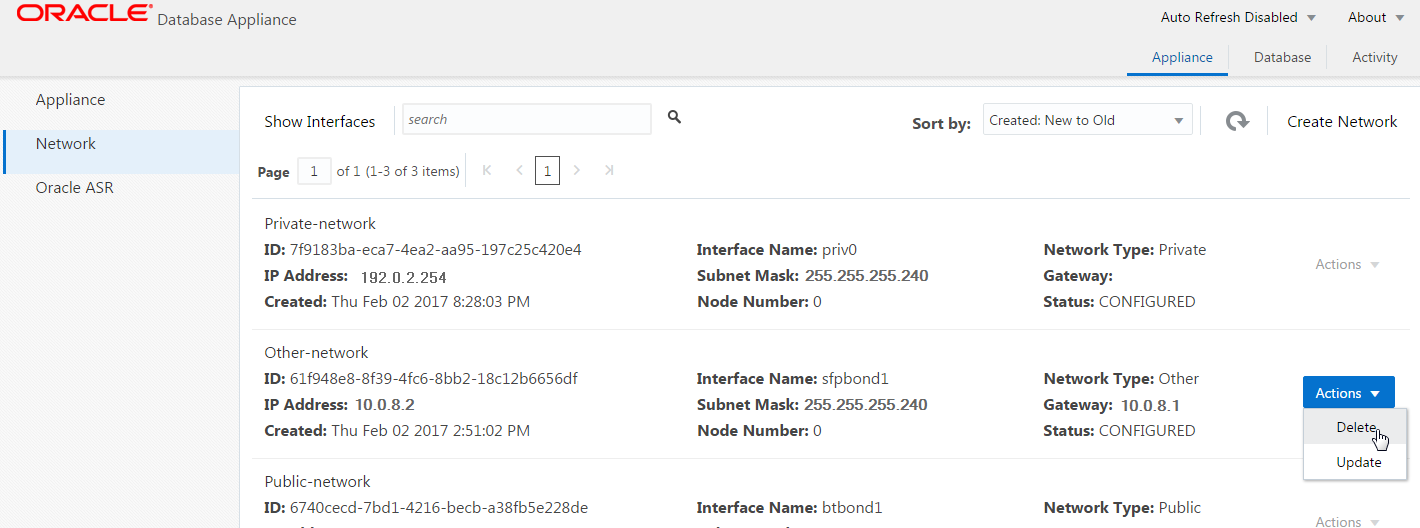Go to next page arrow
The image size is (1420, 528).
tap(577, 171)
